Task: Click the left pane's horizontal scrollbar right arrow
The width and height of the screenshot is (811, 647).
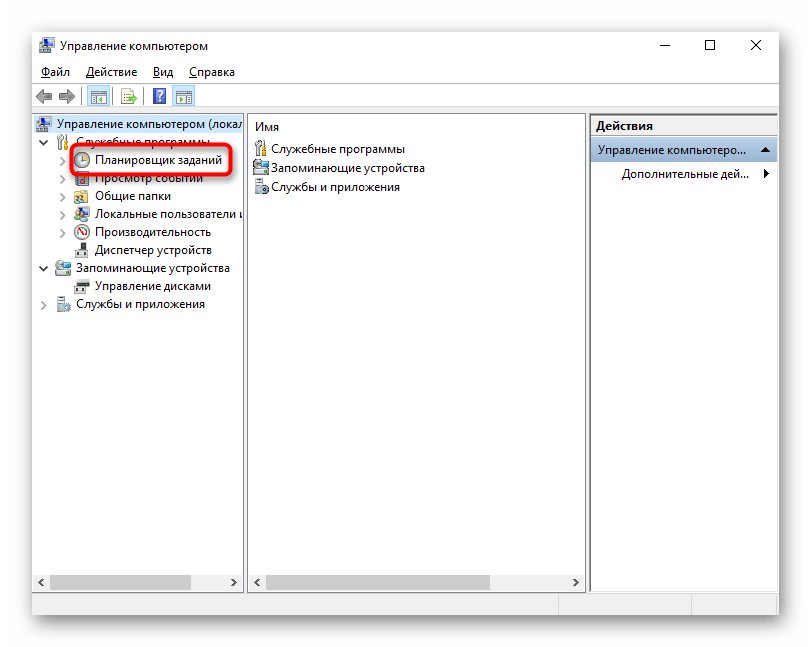Action: [x=234, y=582]
